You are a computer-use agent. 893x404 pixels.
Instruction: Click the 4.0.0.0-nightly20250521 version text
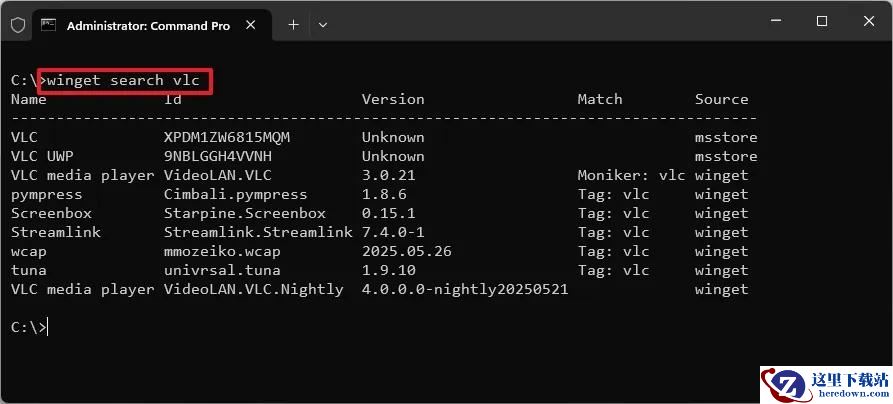click(465, 289)
